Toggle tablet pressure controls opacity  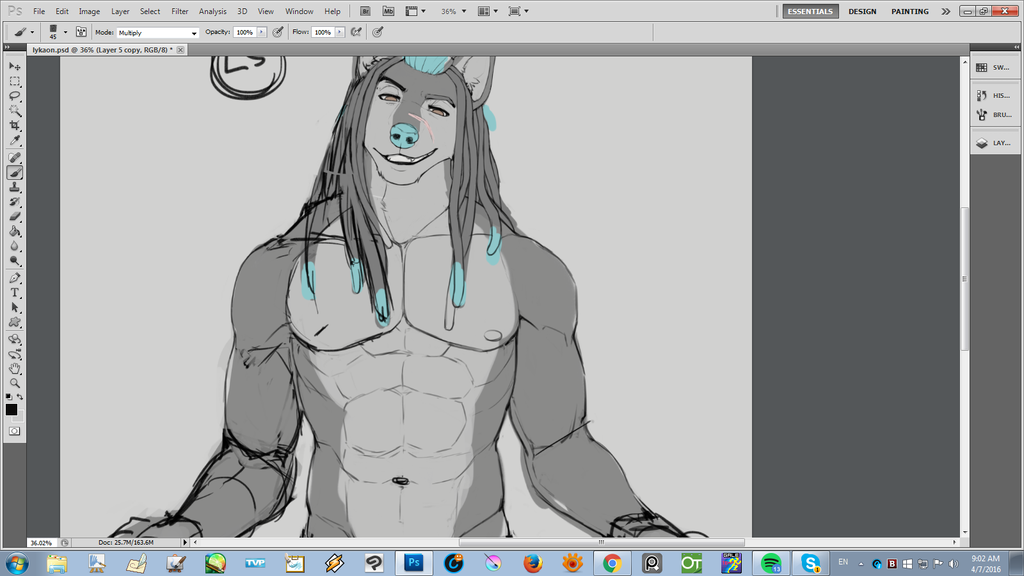[278, 32]
